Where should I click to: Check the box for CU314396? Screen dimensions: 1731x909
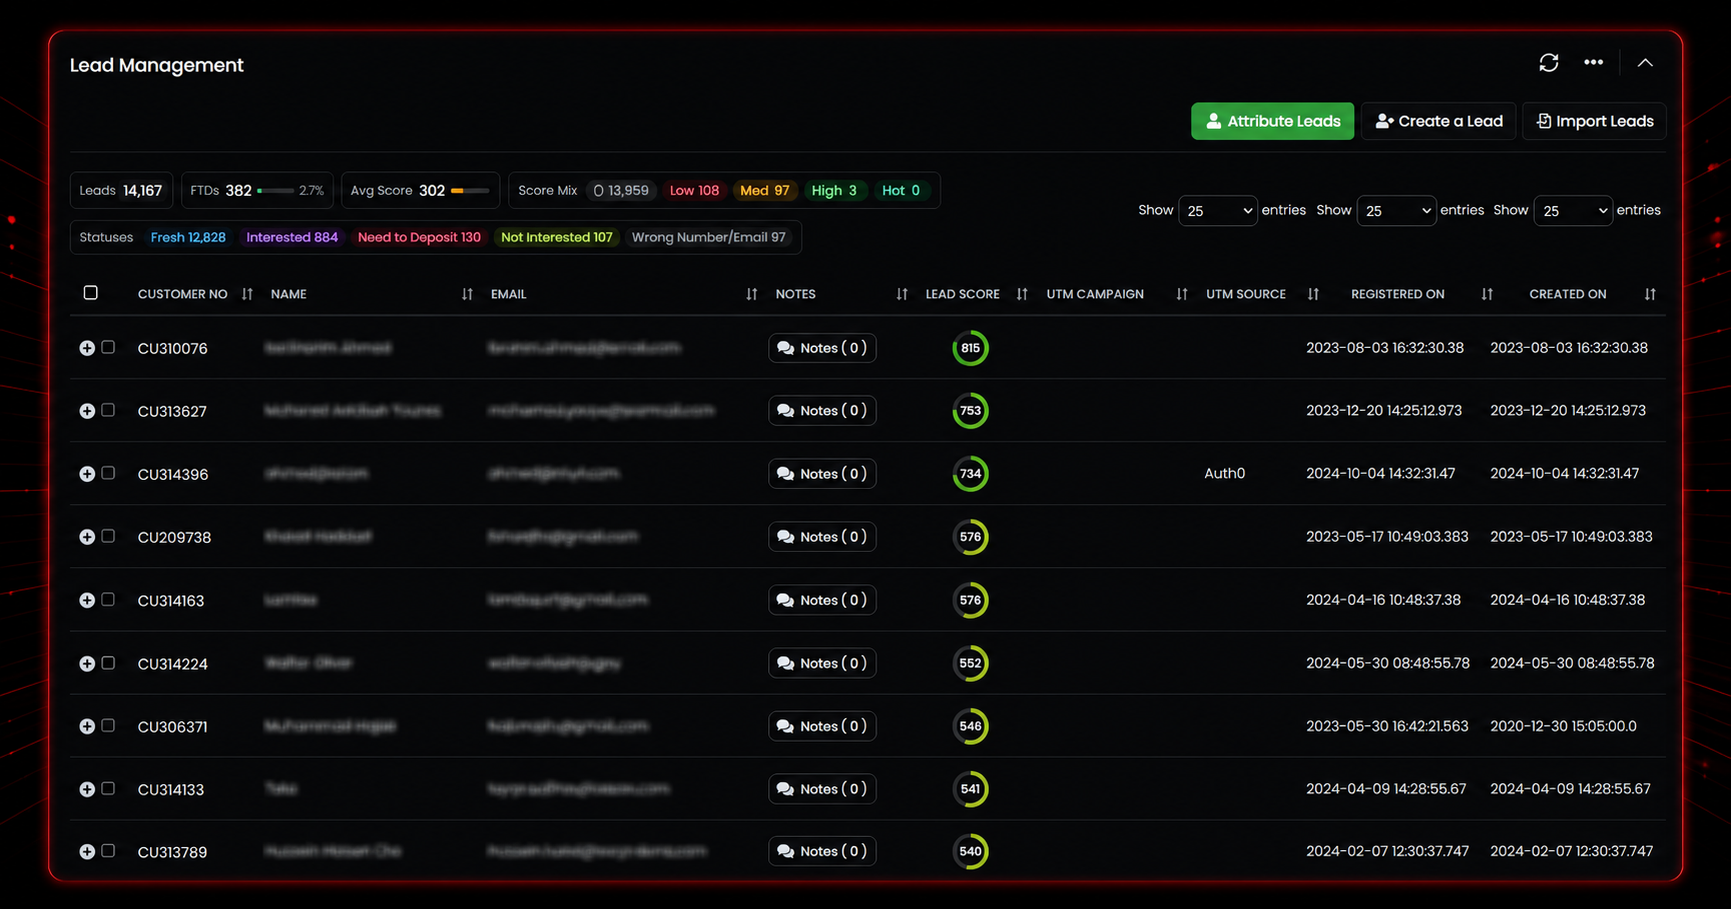click(108, 473)
